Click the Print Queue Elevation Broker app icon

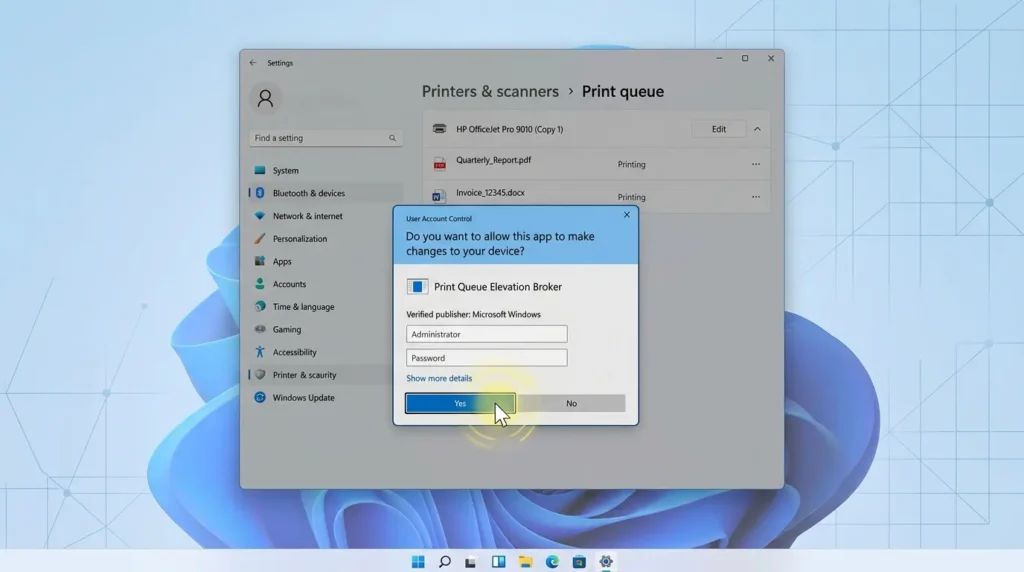pos(417,287)
